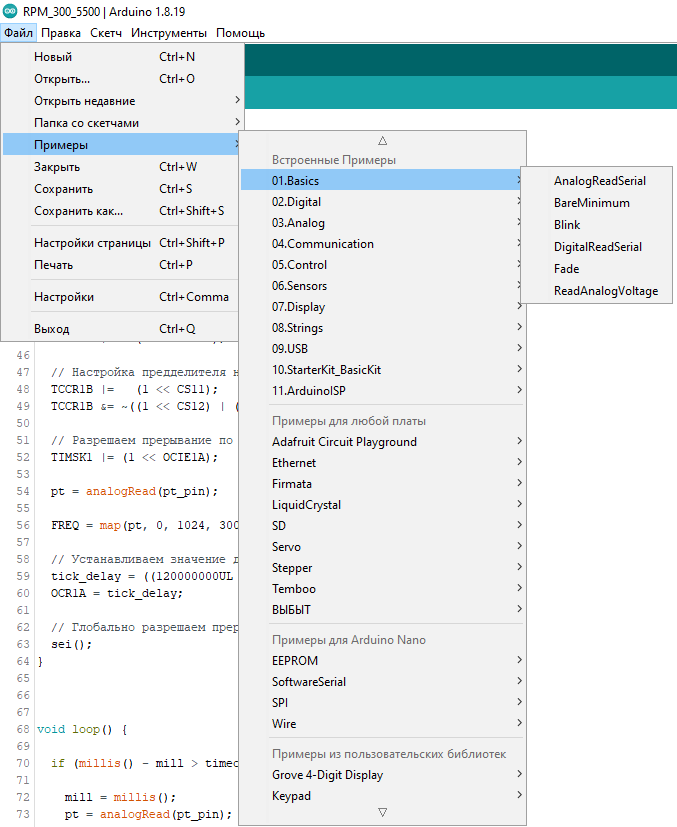Open the Fade example
The image size is (677, 827).
pyautogui.click(x=566, y=269)
